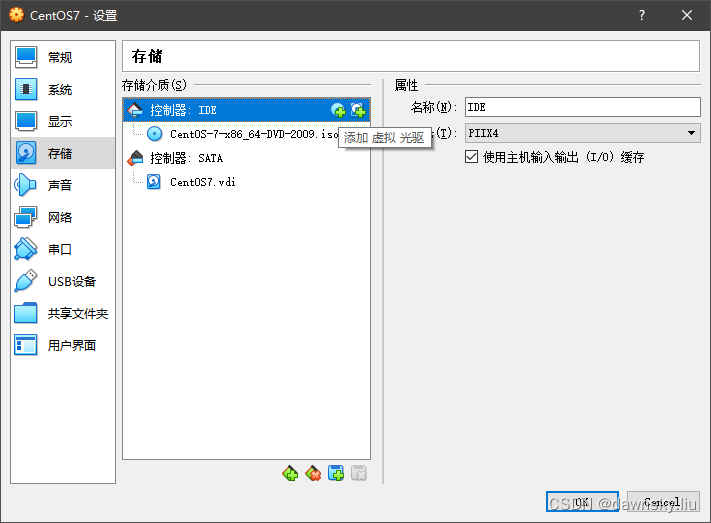This screenshot has width=711, height=523.
Task: Click the remove controller icon
Action: [313, 474]
